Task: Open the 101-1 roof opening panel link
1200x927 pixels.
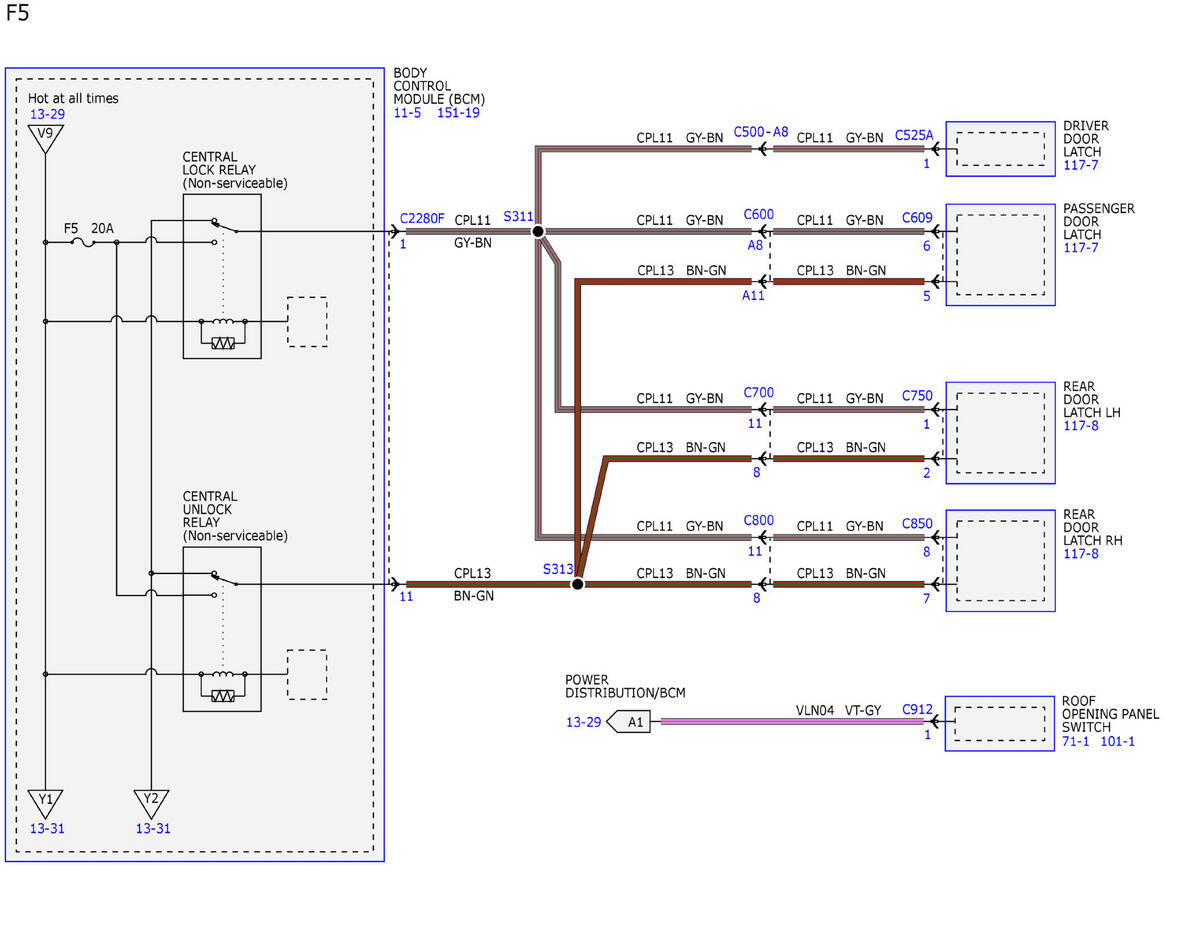Action: tap(1117, 741)
